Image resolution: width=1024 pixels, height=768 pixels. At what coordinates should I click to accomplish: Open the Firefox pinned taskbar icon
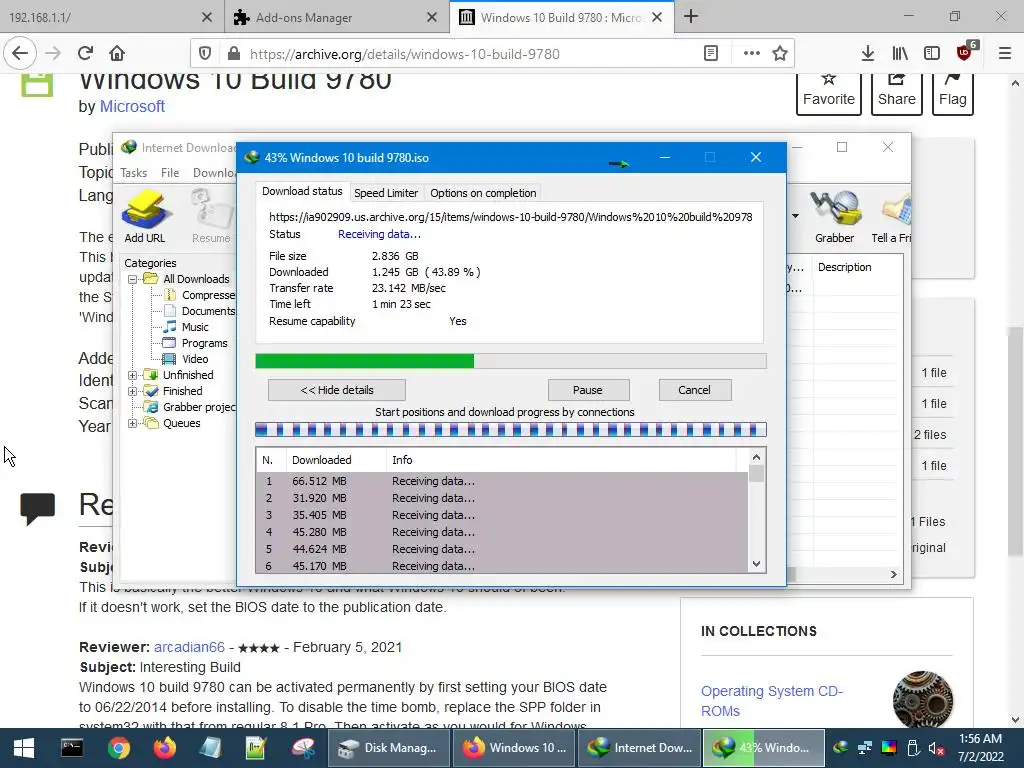(x=165, y=748)
